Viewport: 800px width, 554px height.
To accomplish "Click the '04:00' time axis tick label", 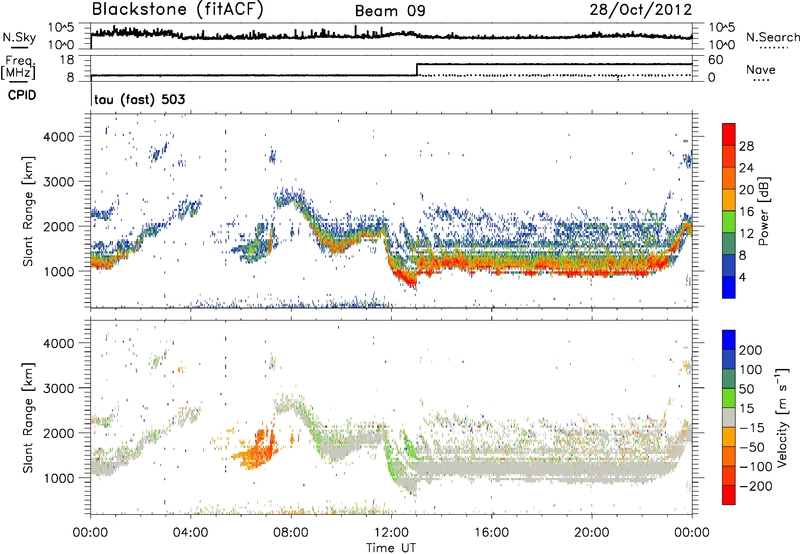I will [190, 533].
